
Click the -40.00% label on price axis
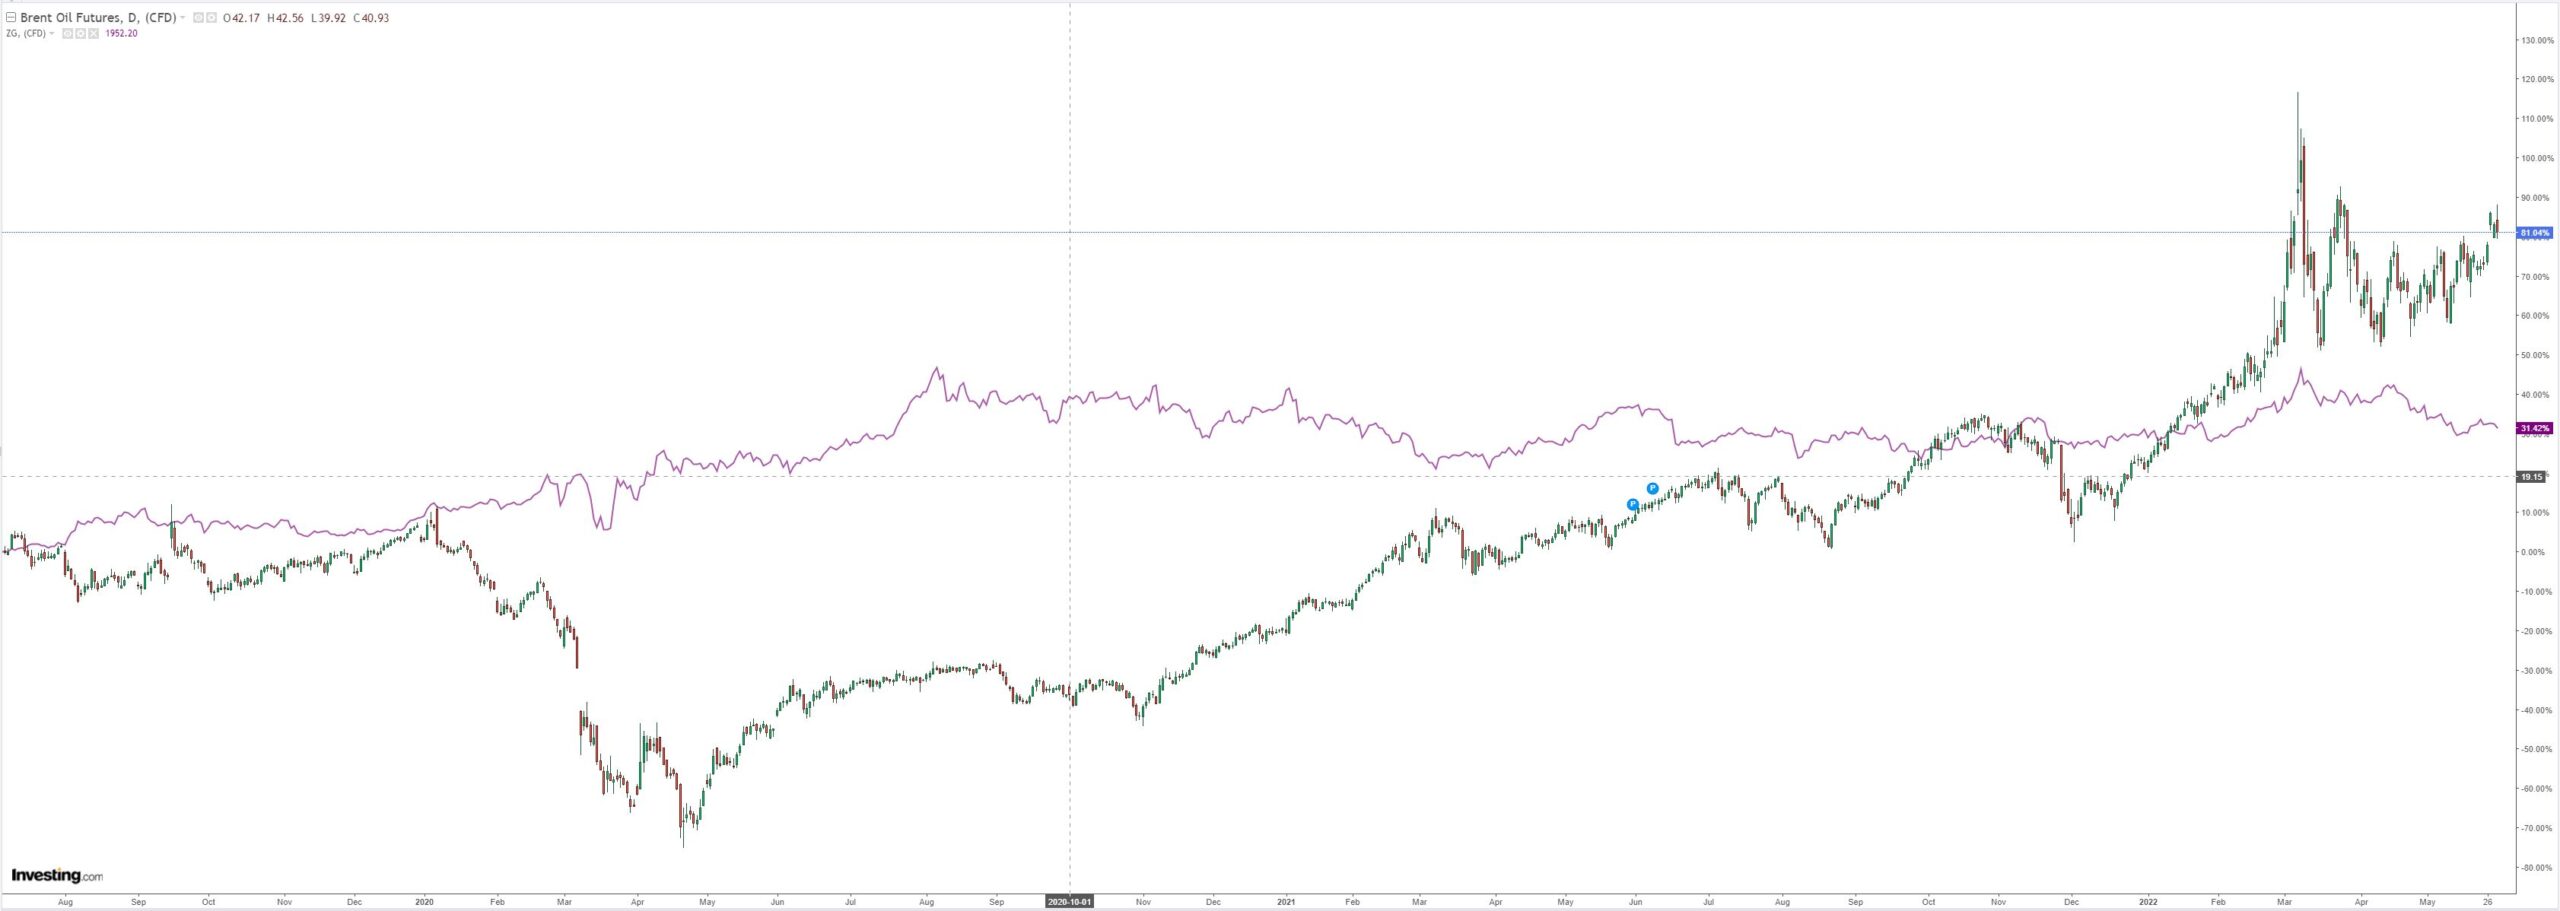[x=2537, y=711]
